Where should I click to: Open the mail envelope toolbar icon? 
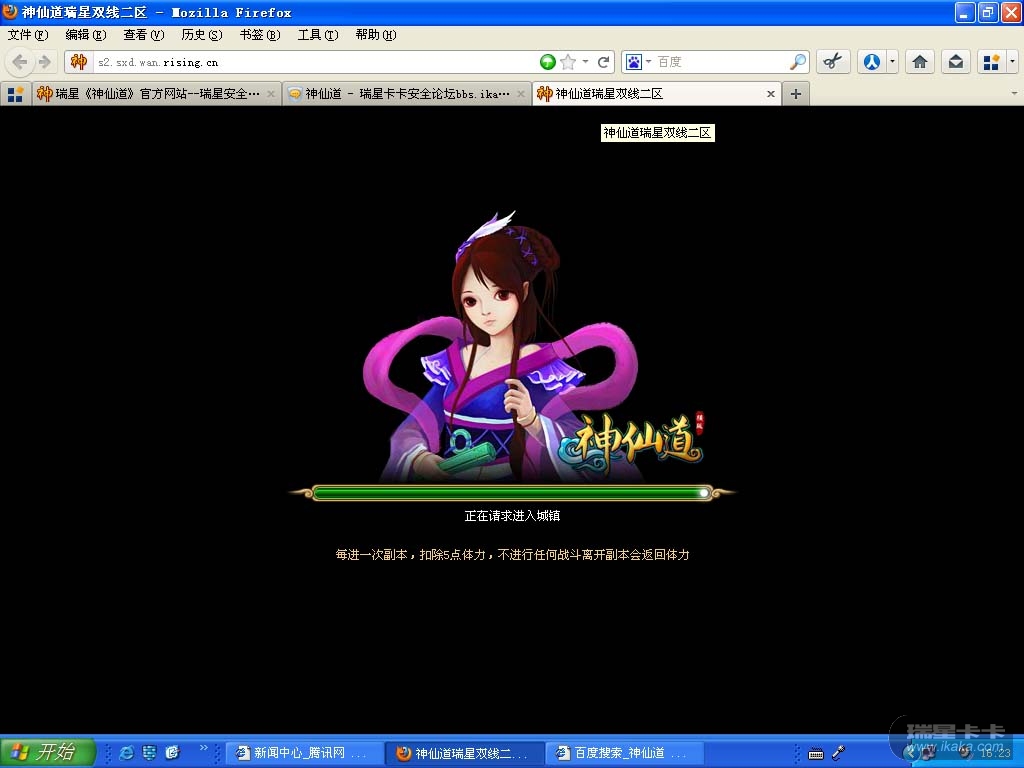(955, 62)
